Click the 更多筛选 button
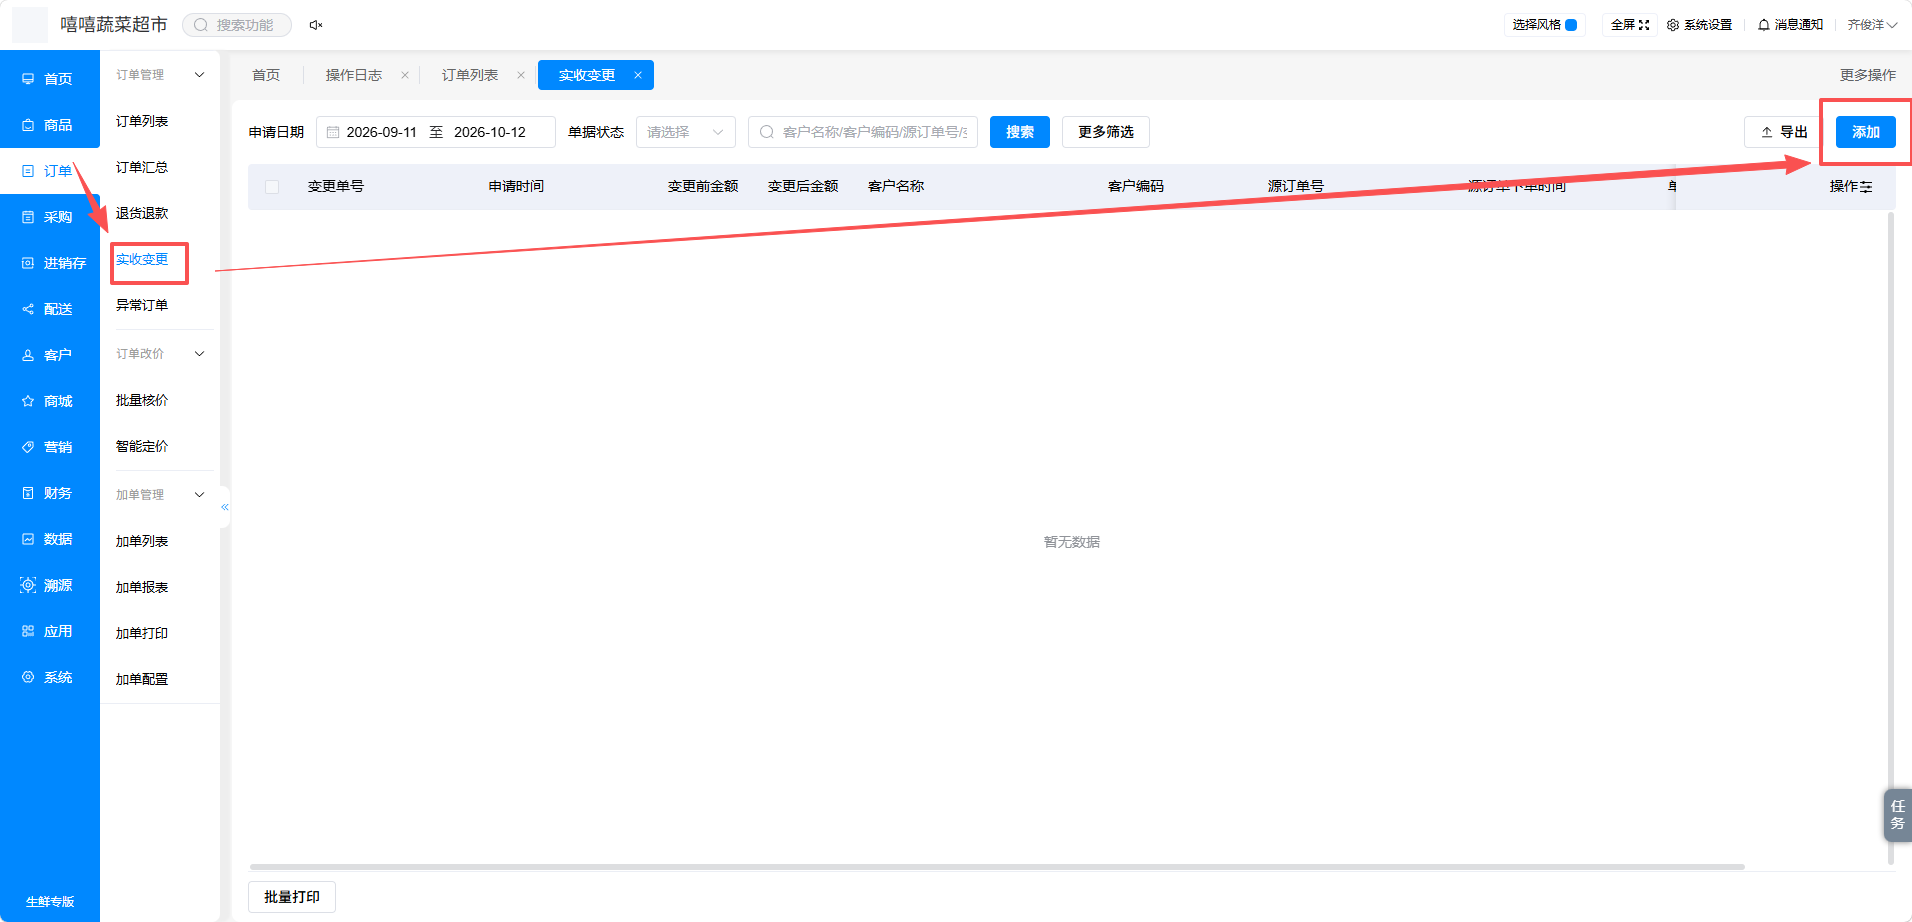 1106,132
